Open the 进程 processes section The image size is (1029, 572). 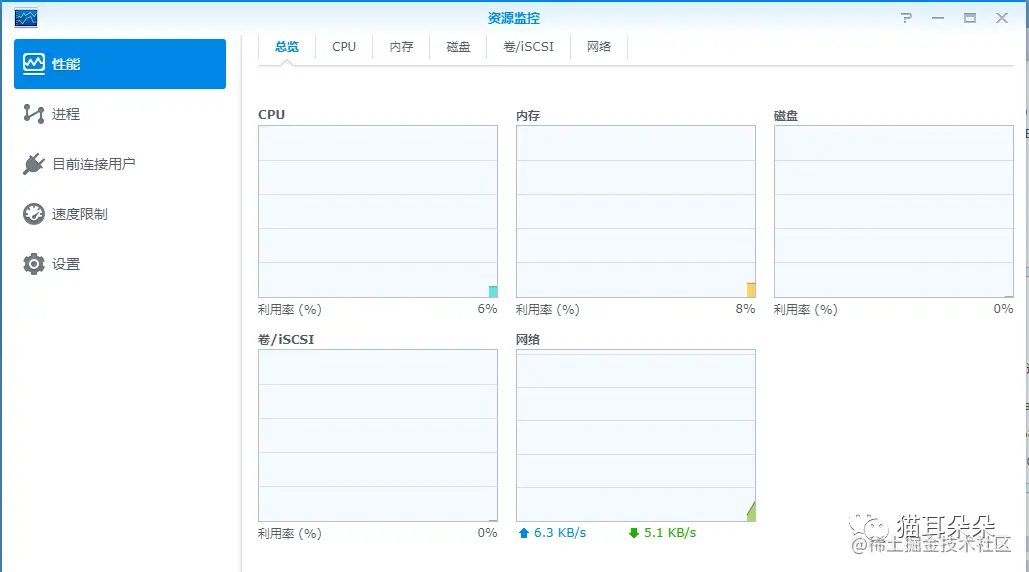coord(120,114)
